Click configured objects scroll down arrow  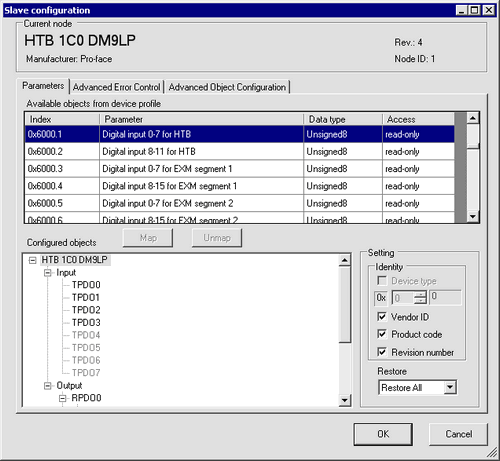click(x=345, y=400)
